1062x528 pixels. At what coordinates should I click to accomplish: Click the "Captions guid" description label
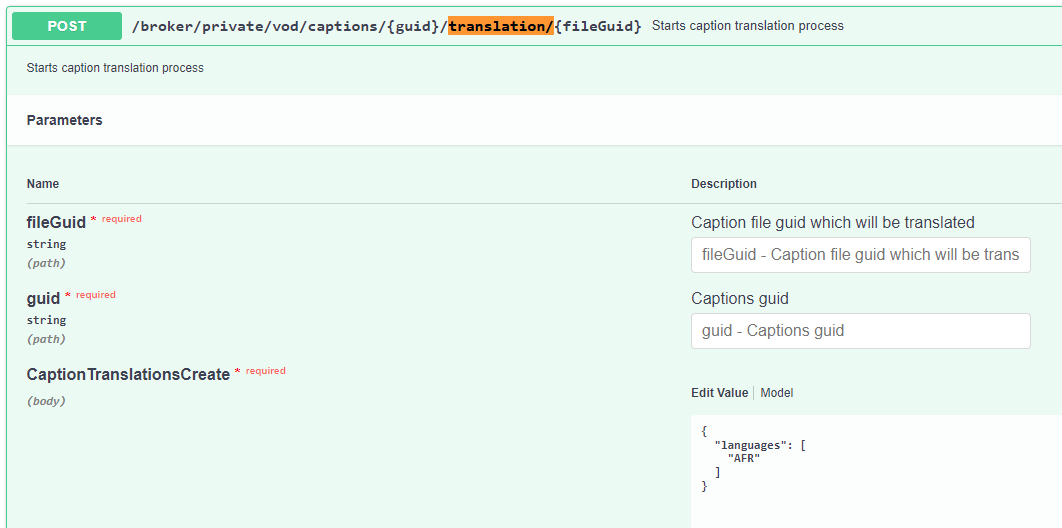click(x=739, y=298)
